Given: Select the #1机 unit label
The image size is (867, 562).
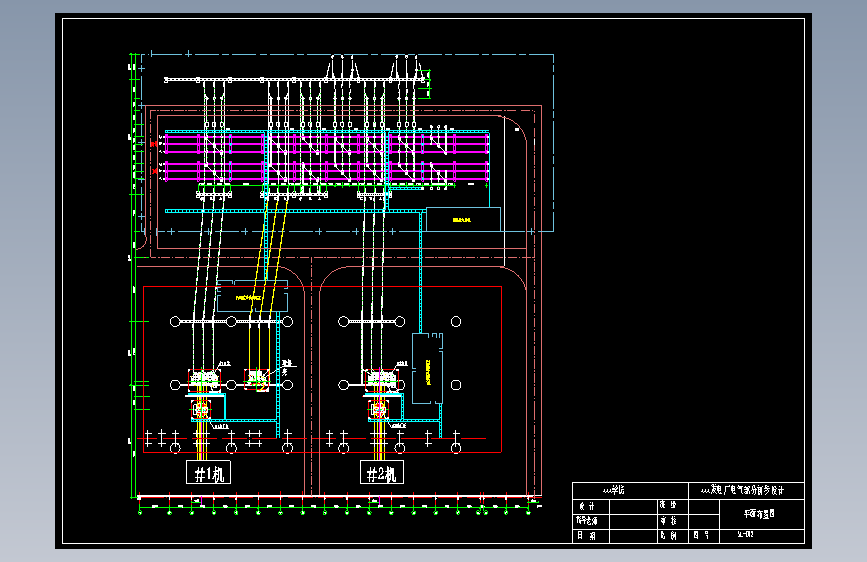Looking at the screenshot, I should point(208,473).
